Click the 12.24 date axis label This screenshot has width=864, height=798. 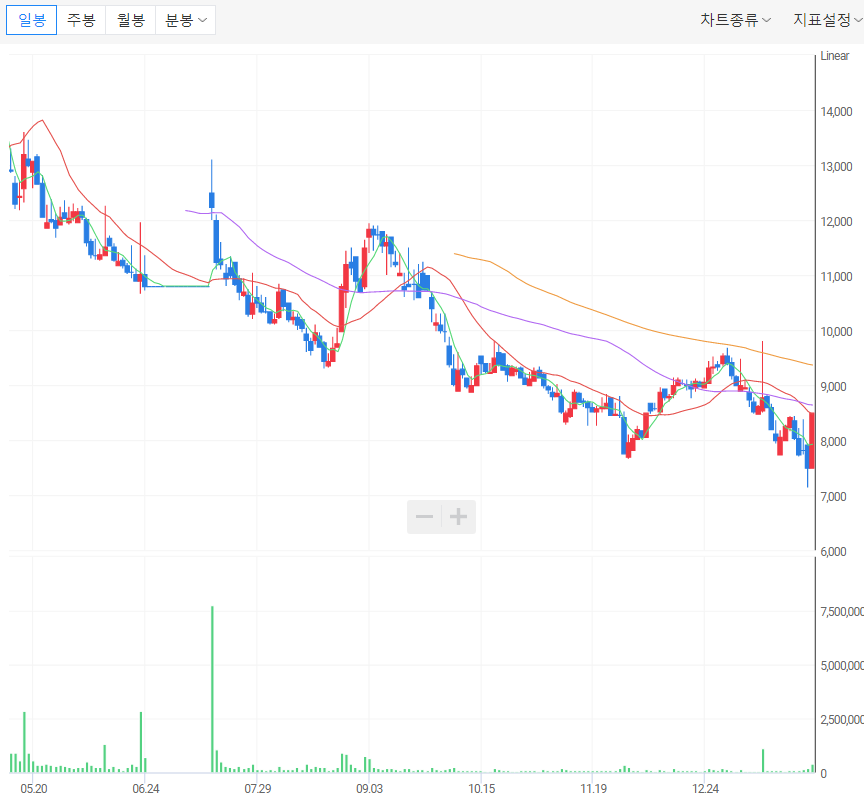[x=705, y=788]
